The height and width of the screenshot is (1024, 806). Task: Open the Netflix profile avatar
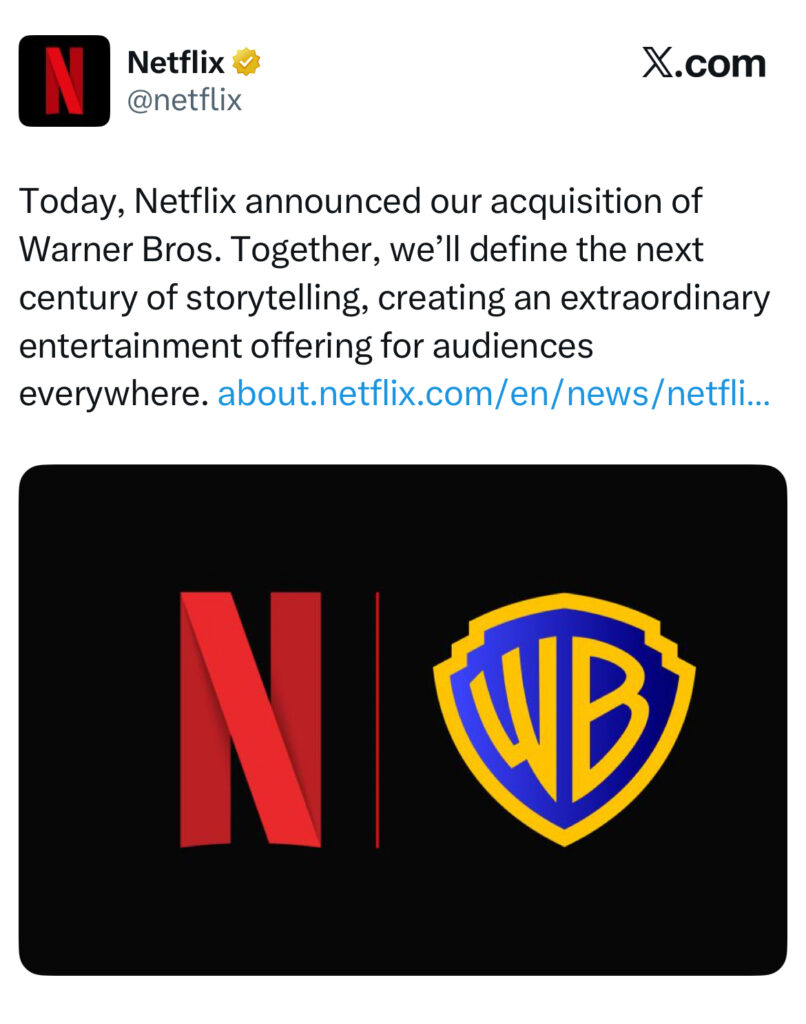64,81
